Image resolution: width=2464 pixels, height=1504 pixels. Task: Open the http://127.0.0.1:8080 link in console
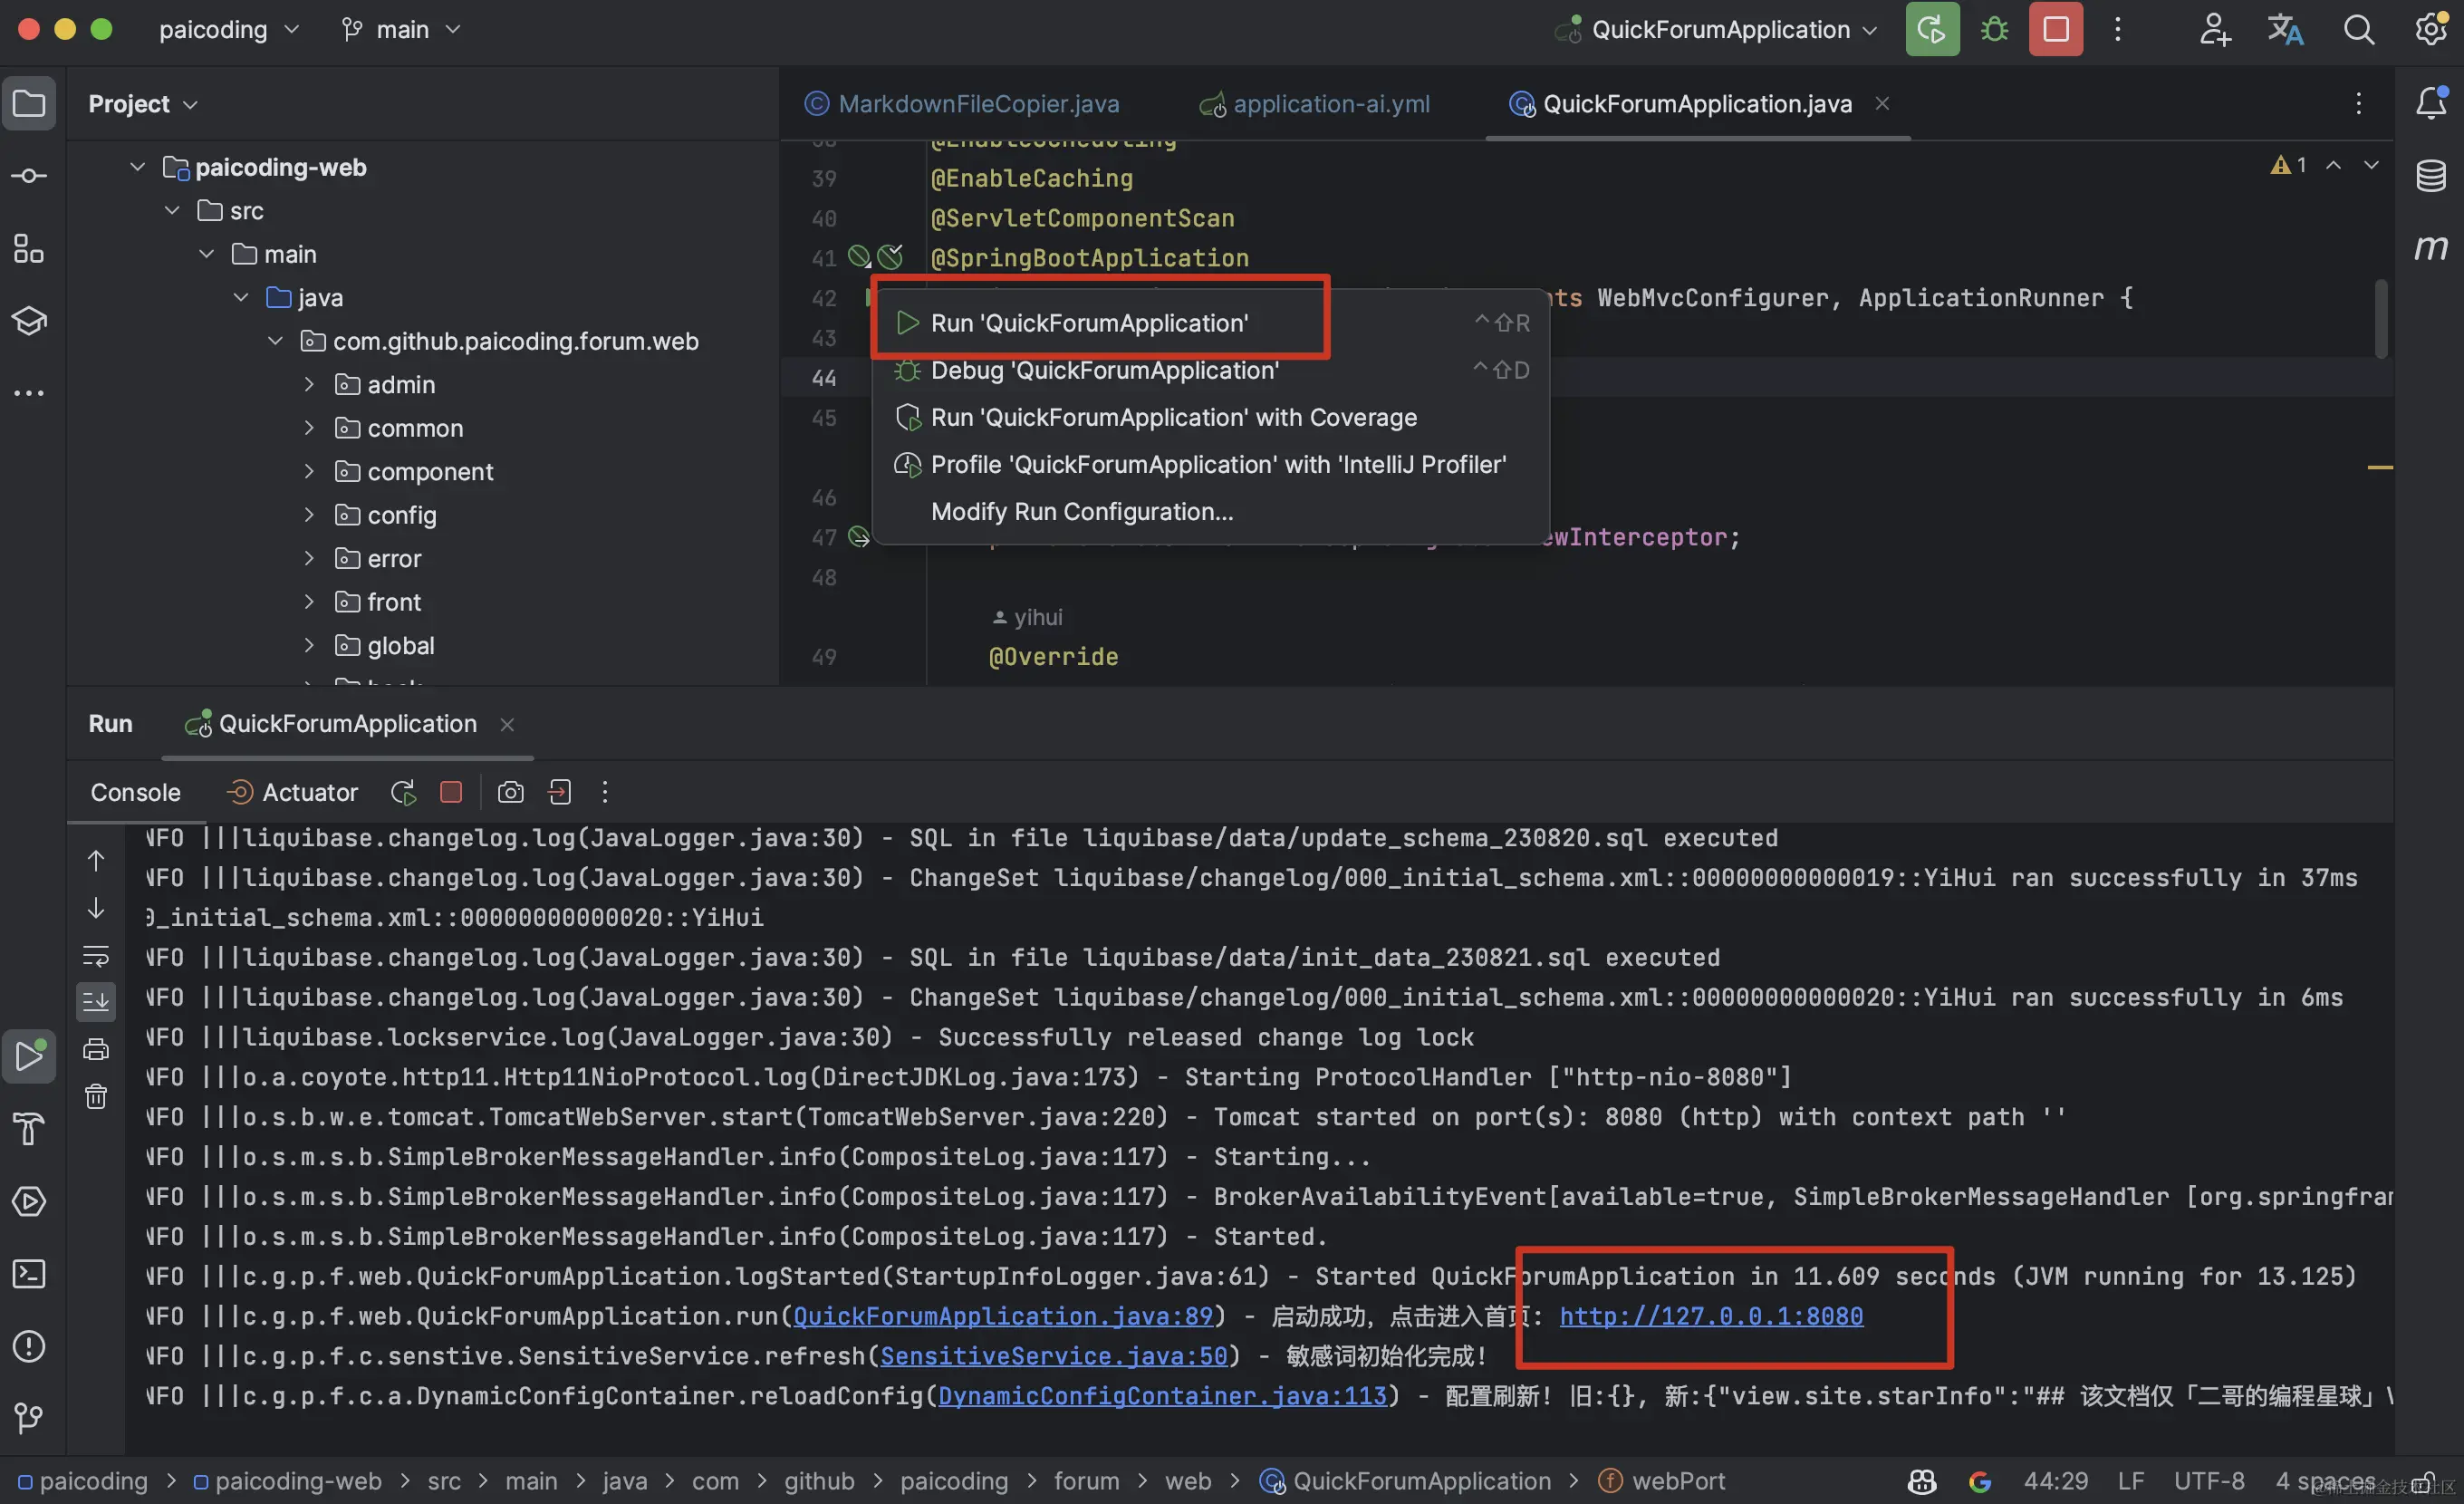tap(1710, 1316)
